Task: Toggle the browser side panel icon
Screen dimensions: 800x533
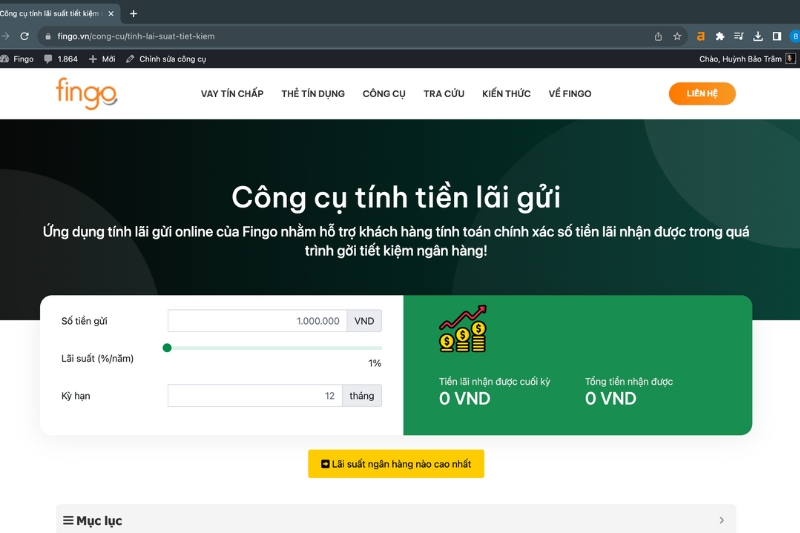Action: [x=777, y=36]
